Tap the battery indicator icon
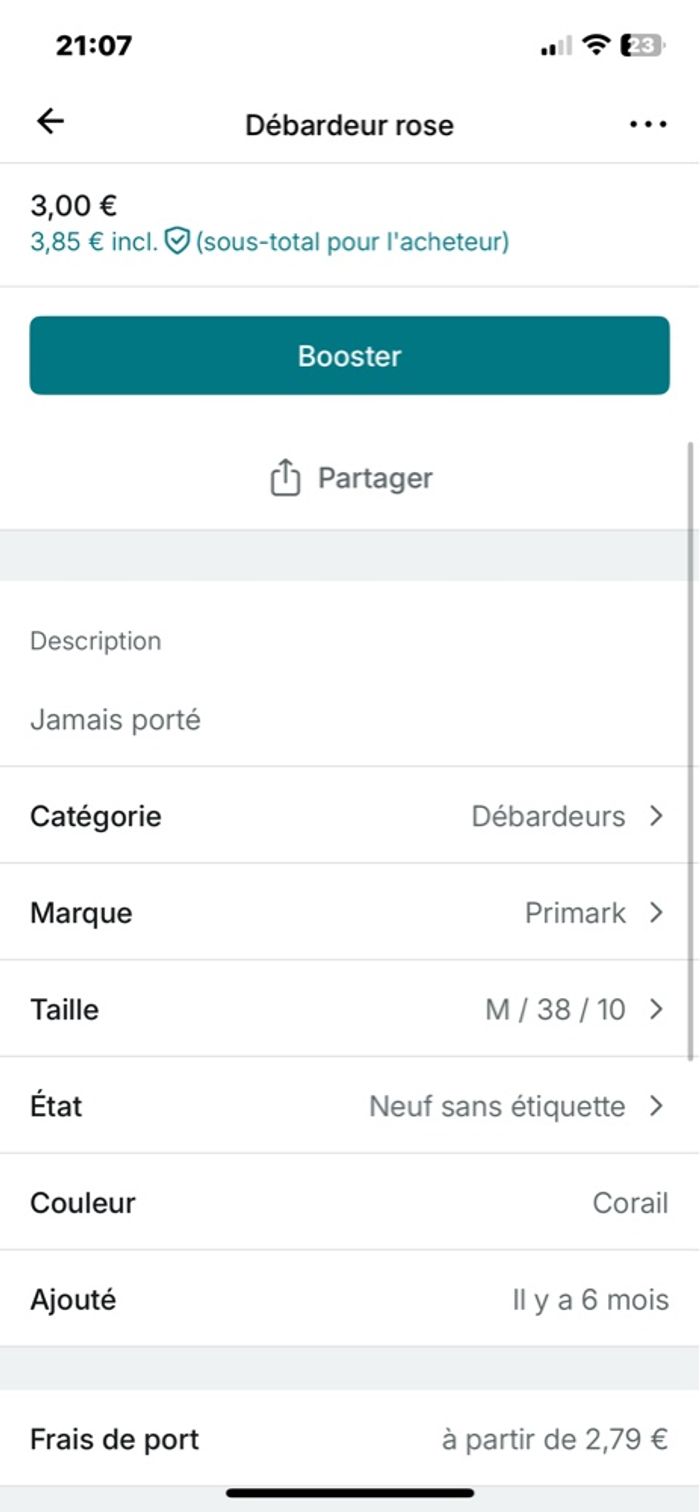700x1512 pixels. [x=642, y=45]
